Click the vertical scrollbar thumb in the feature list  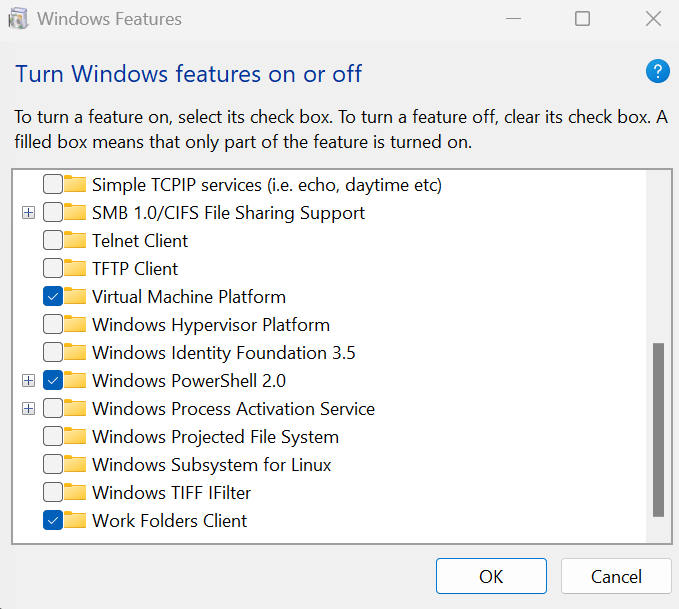pyautogui.click(x=658, y=430)
